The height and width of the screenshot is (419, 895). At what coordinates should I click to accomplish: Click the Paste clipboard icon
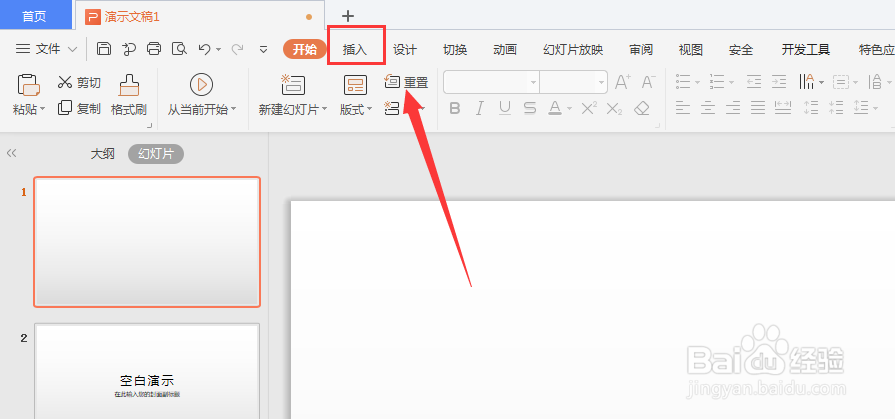click(29, 85)
